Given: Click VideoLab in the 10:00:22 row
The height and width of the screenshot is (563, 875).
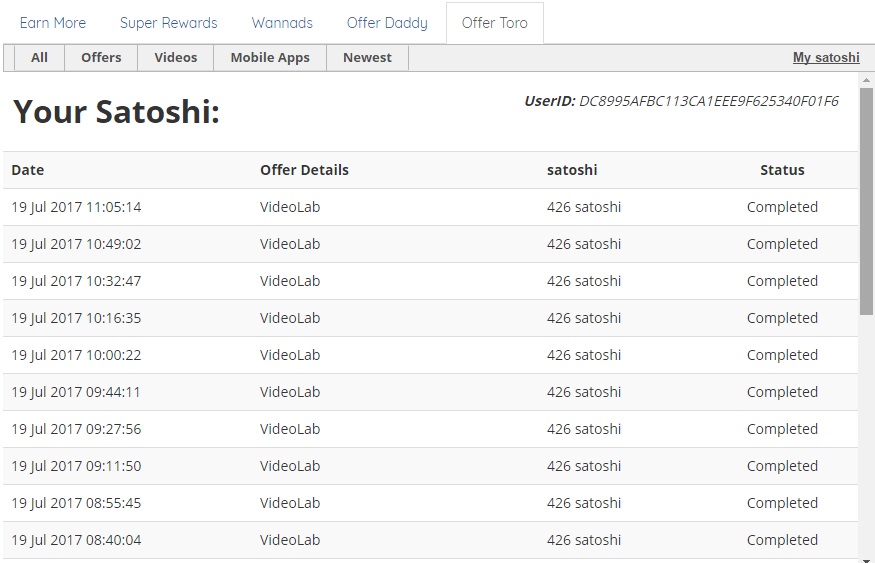Looking at the screenshot, I should tap(290, 355).
